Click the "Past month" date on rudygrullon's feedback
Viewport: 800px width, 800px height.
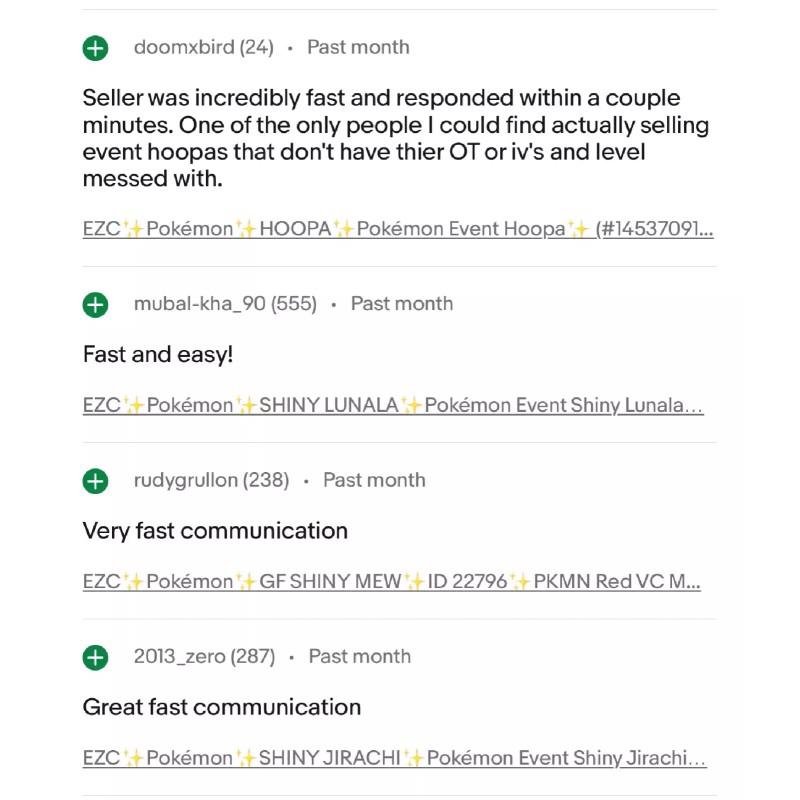pos(374,480)
